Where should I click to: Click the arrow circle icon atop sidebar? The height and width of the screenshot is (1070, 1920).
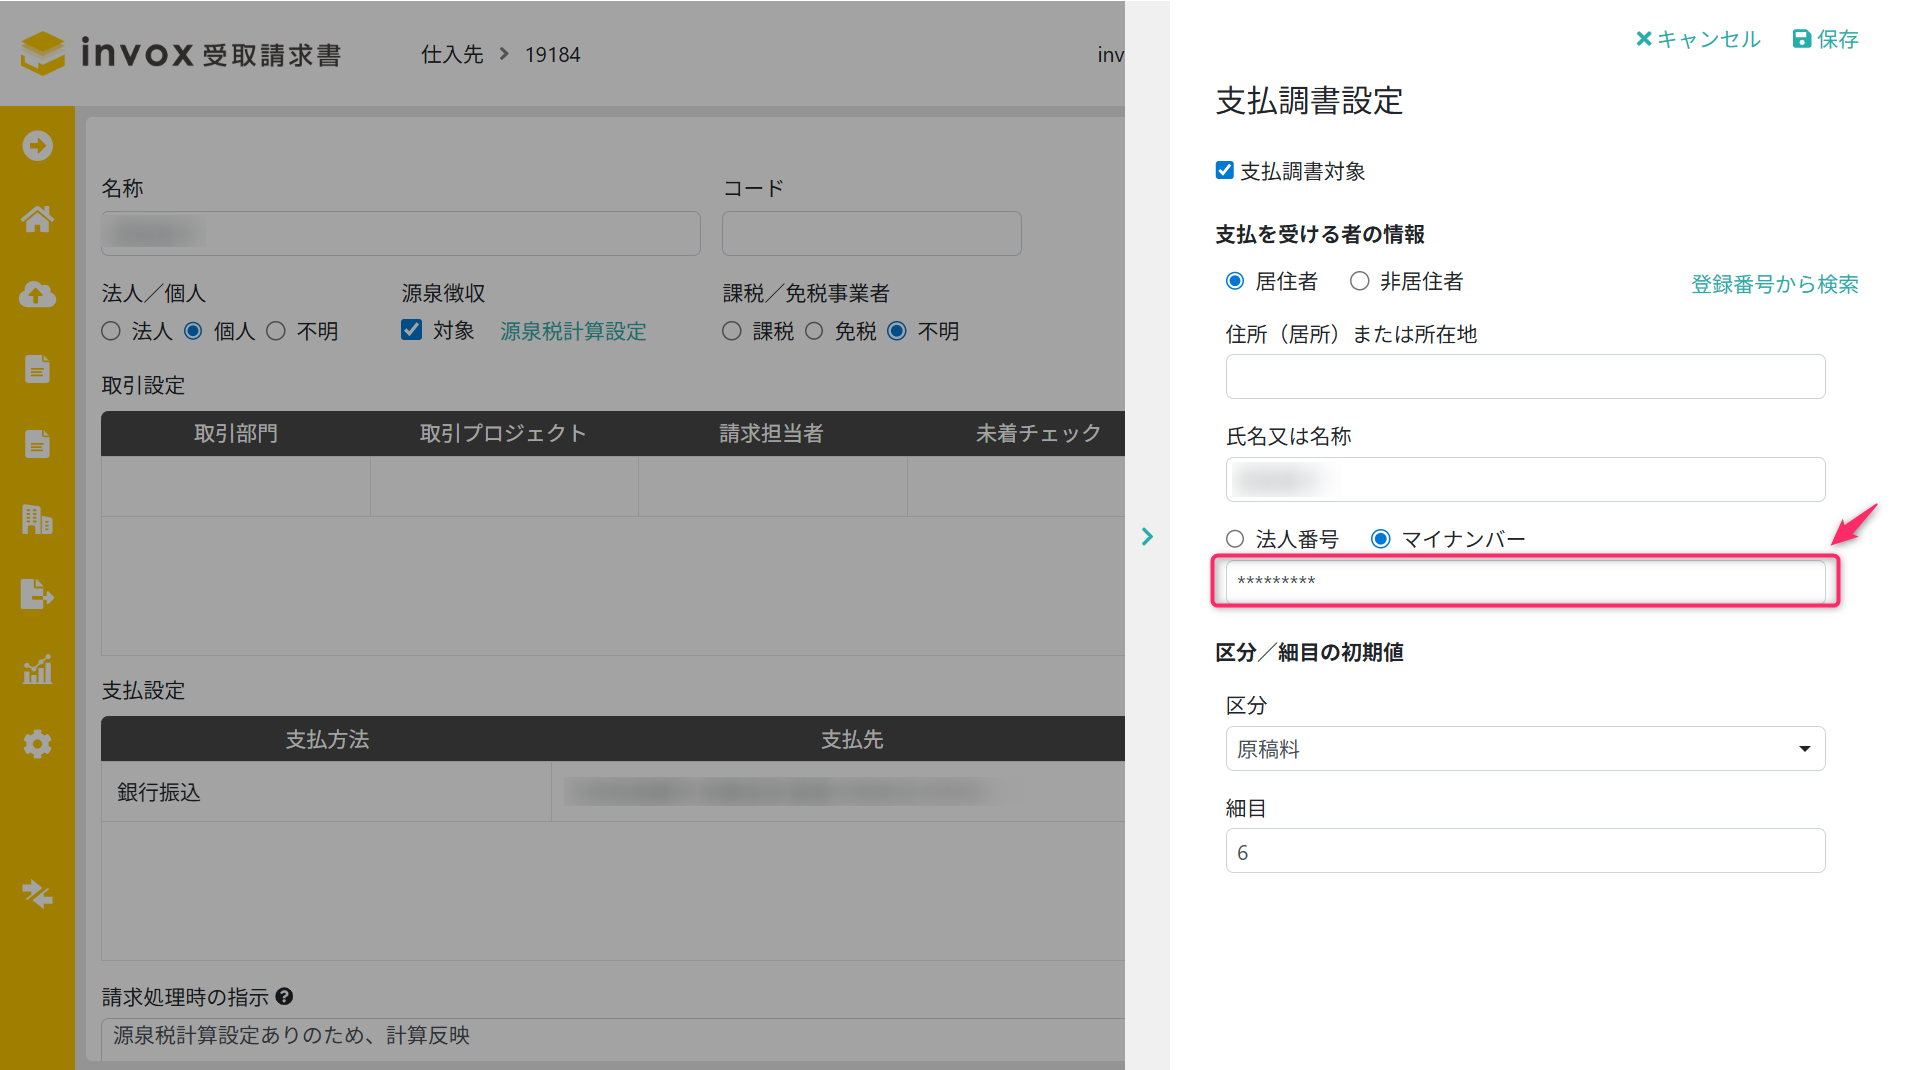coord(37,146)
